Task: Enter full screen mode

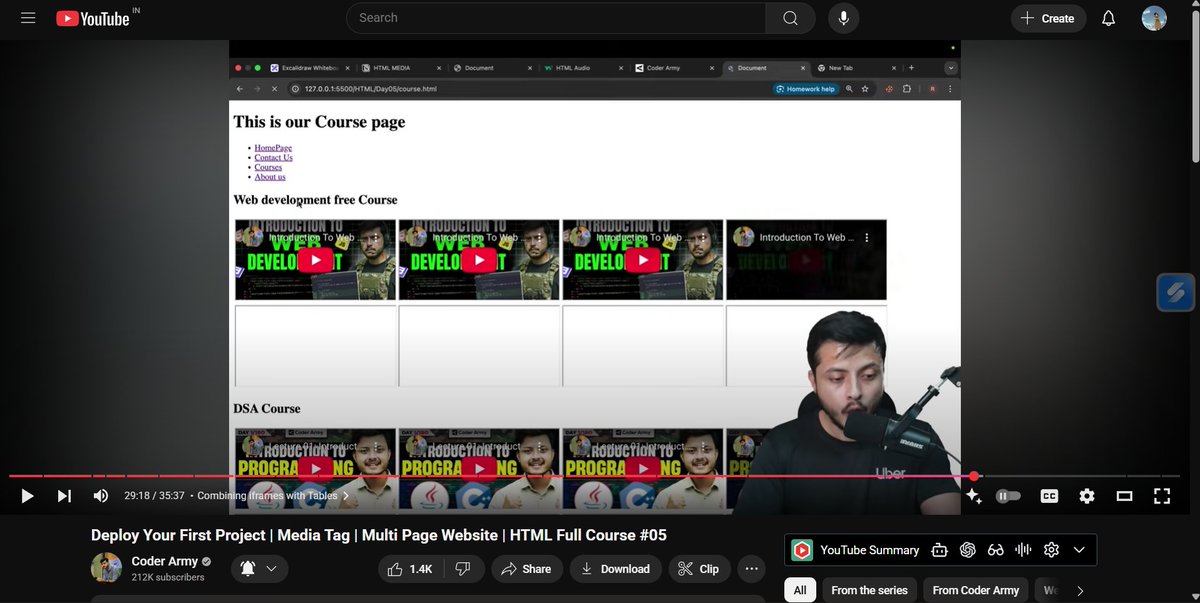Action: click(1162, 496)
